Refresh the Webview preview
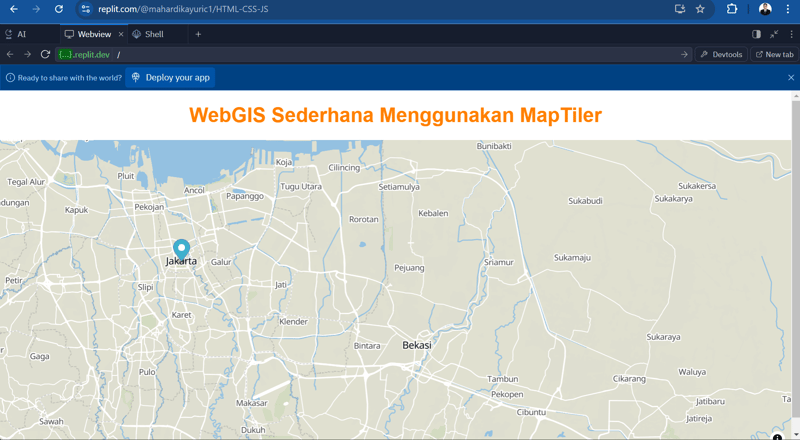This screenshot has height=440, width=800. [45, 54]
